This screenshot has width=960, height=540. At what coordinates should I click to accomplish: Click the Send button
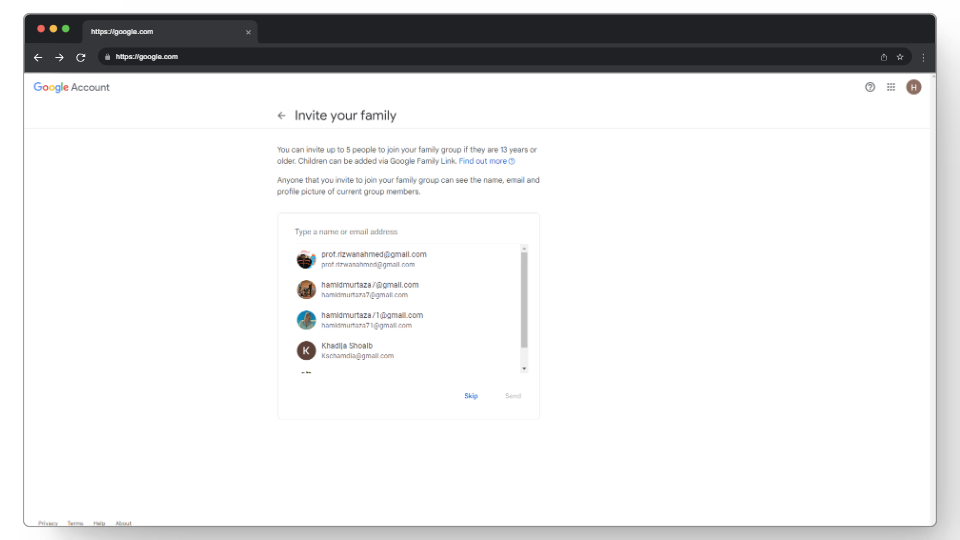[x=513, y=396]
